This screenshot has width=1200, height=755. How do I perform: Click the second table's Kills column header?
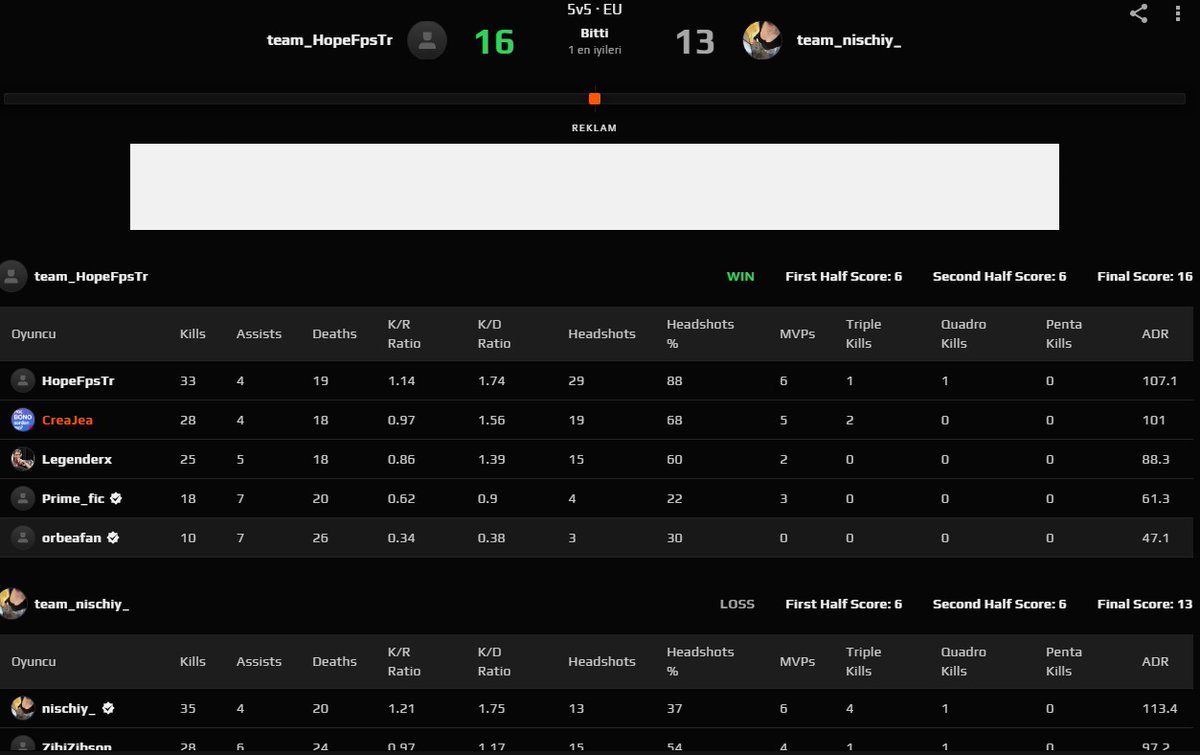click(193, 661)
